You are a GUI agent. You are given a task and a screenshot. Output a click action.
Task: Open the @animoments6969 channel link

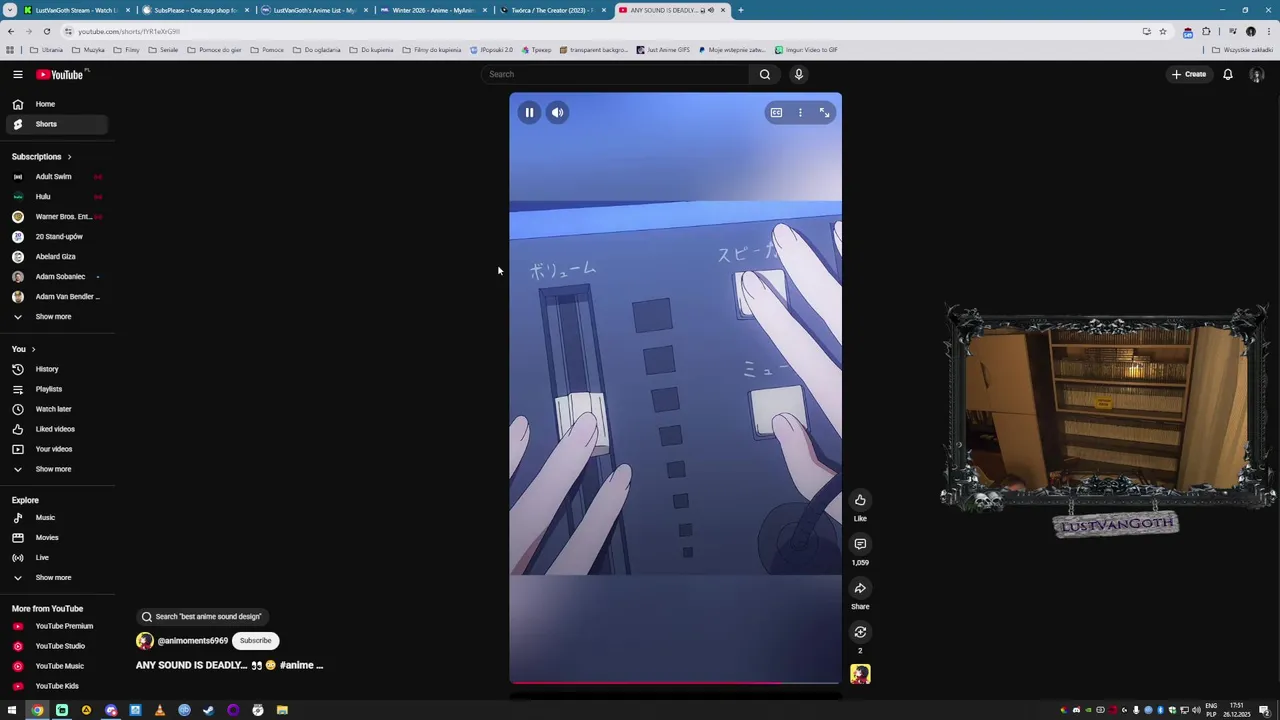tap(193, 641)
